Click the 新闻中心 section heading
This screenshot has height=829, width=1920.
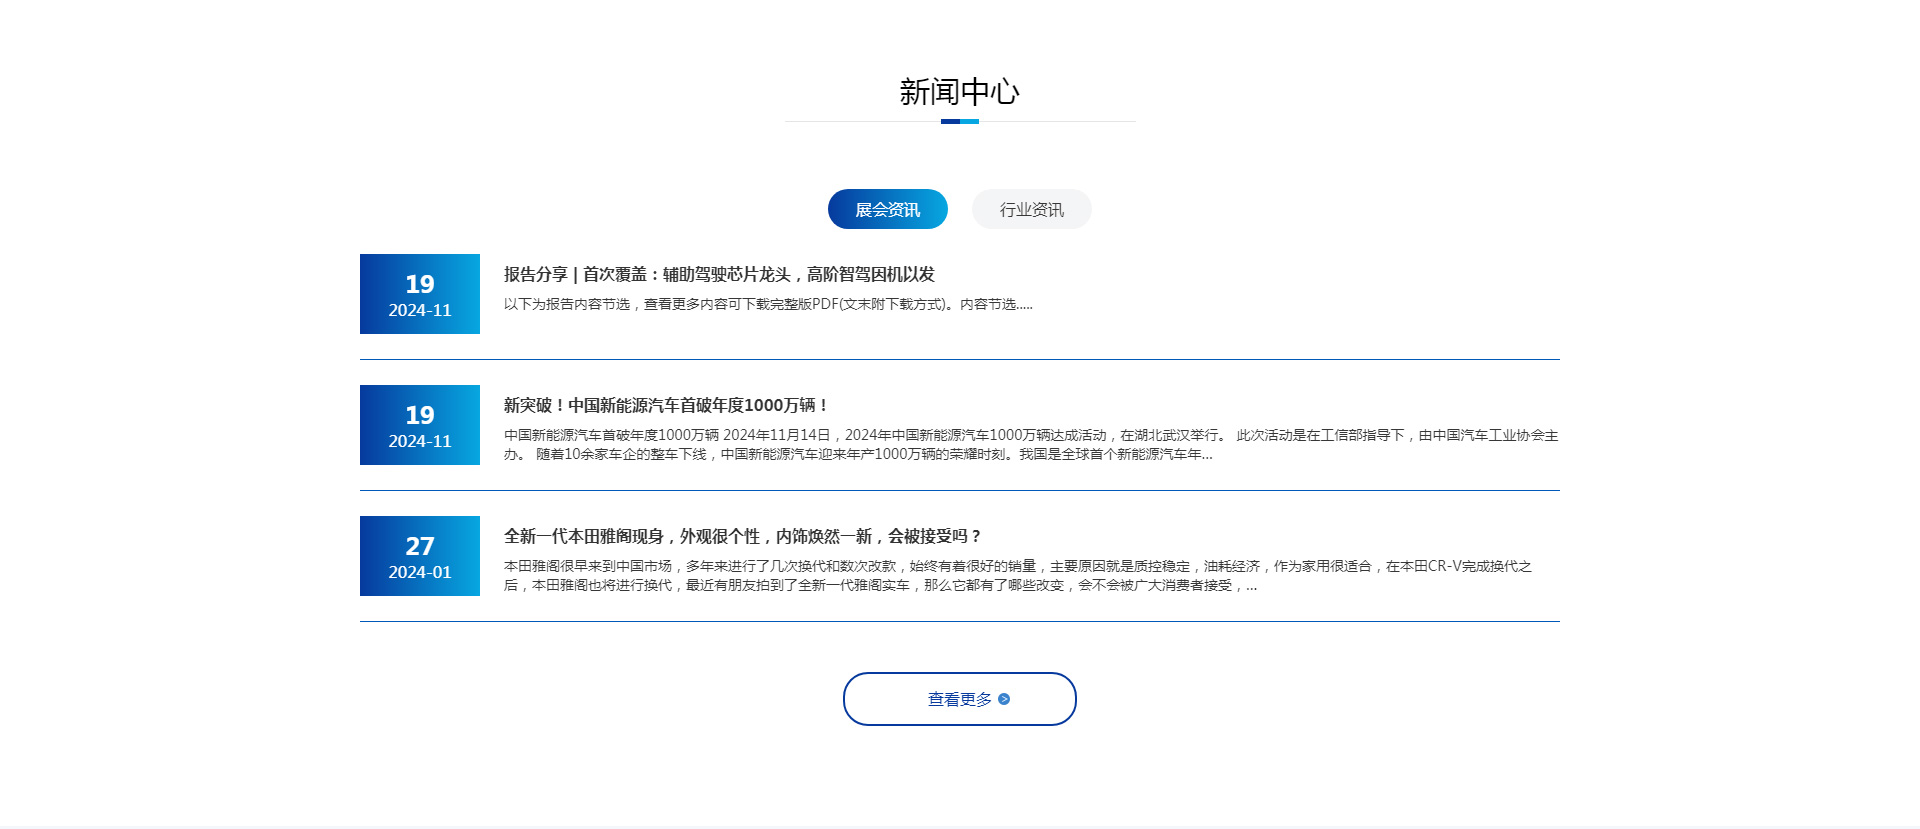click(x=959, y=92)
